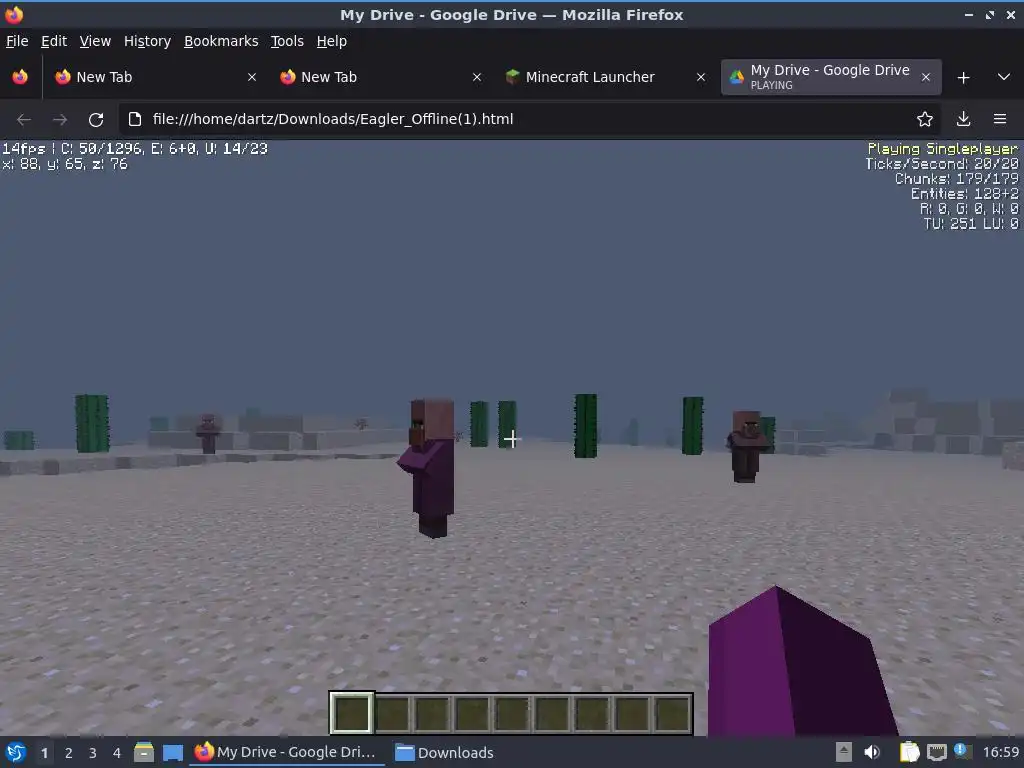
Task: Click the Firefox View pinned icon
Action: [x=20, y=77]
